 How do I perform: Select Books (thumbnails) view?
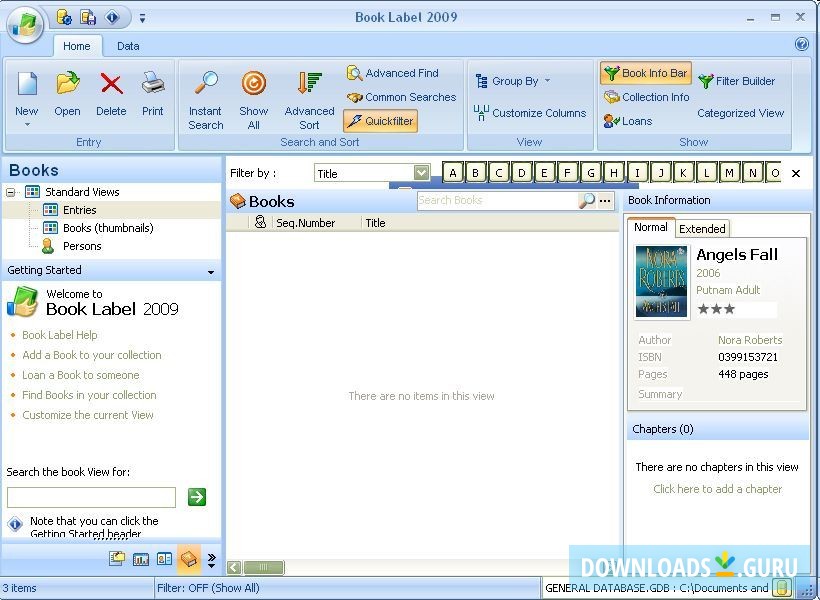pos(108,228)
